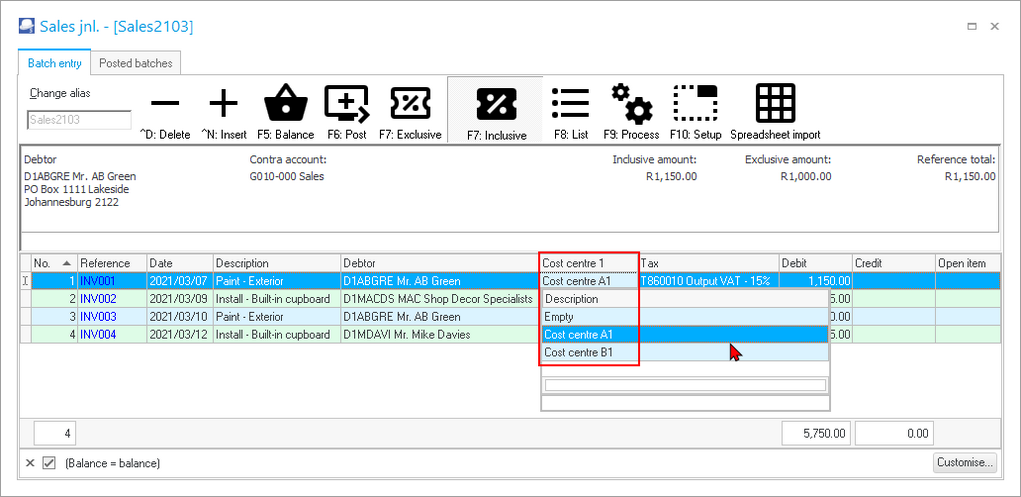Click the Customise... button
The image size is (1021, 497).
coord(965,463)
